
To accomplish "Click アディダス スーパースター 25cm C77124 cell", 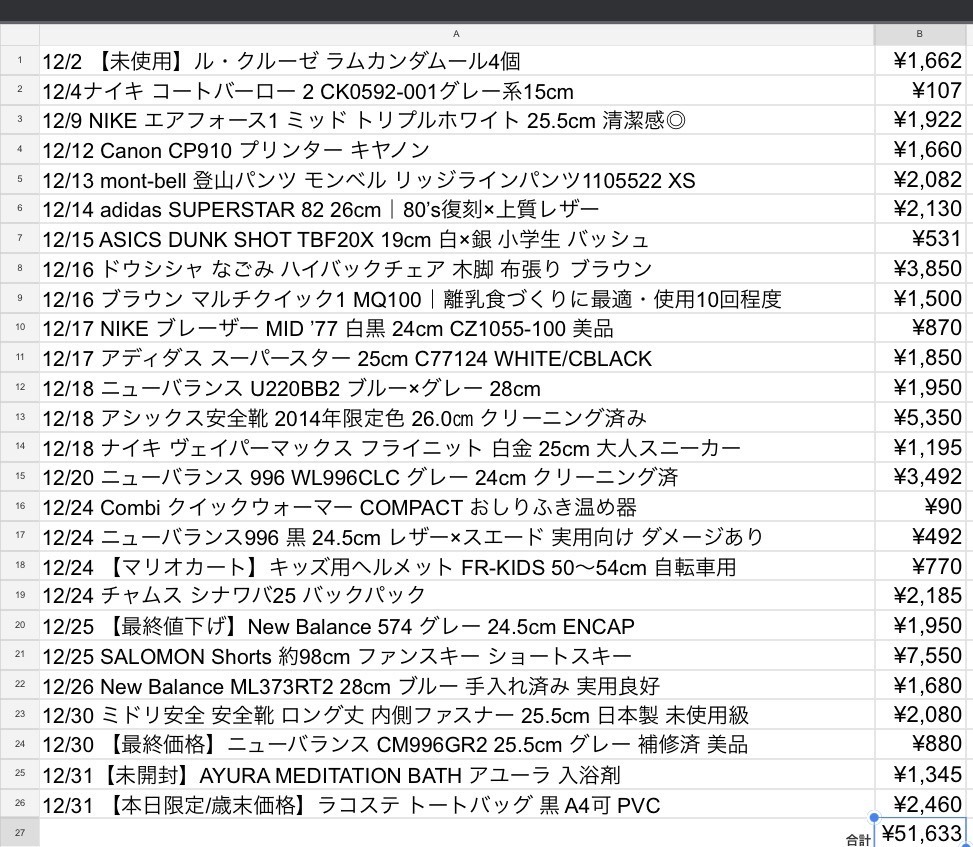I will 457,358.
